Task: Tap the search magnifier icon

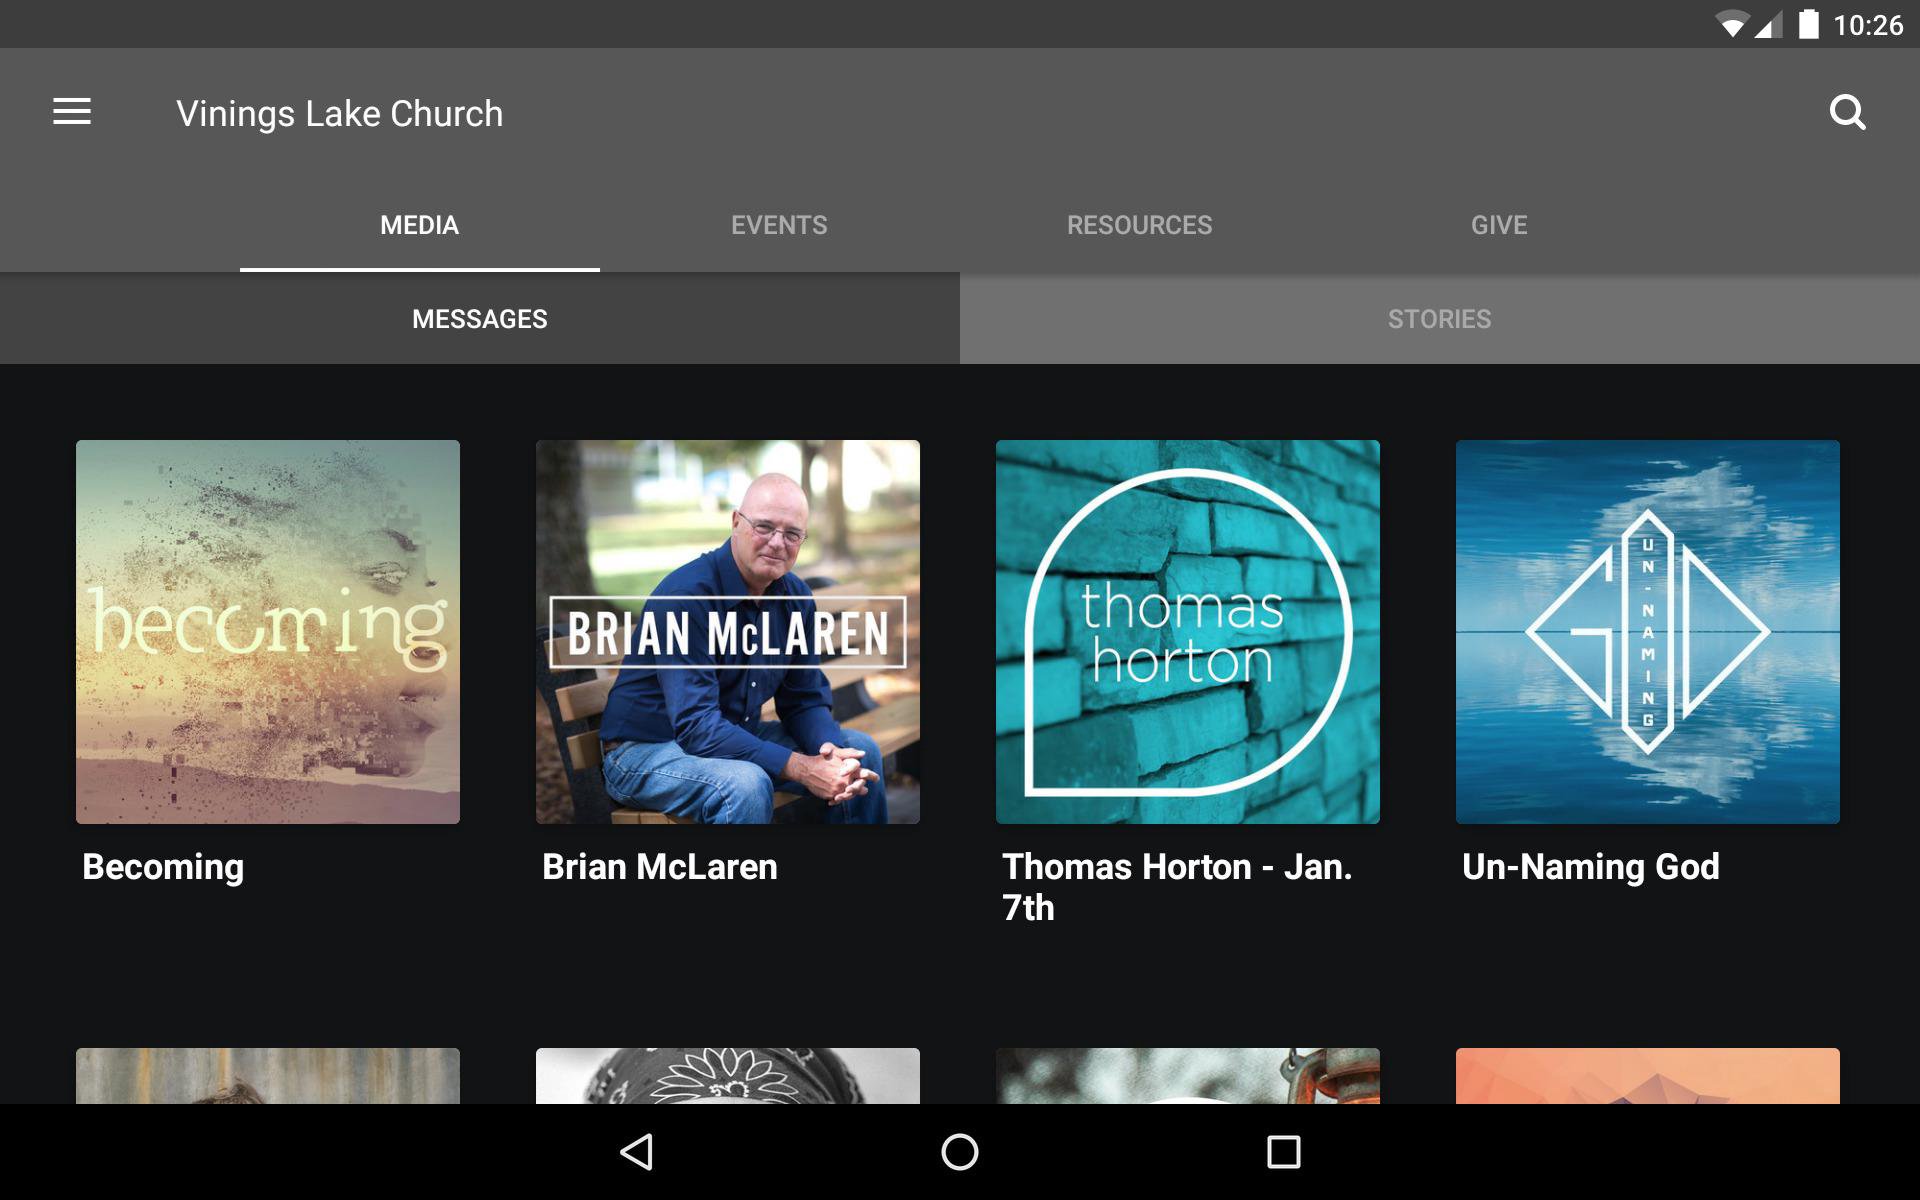Action: tap(1847, 112)
